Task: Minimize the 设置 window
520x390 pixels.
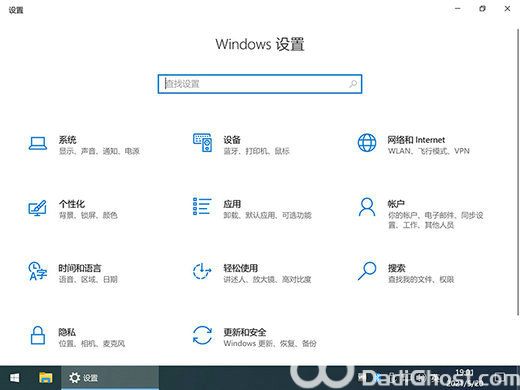Action: pos(458,9)
